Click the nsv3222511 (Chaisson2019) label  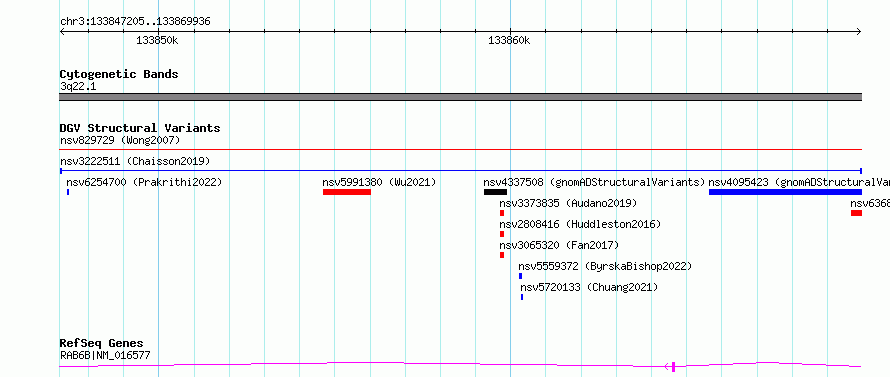(x=135, y=161)
